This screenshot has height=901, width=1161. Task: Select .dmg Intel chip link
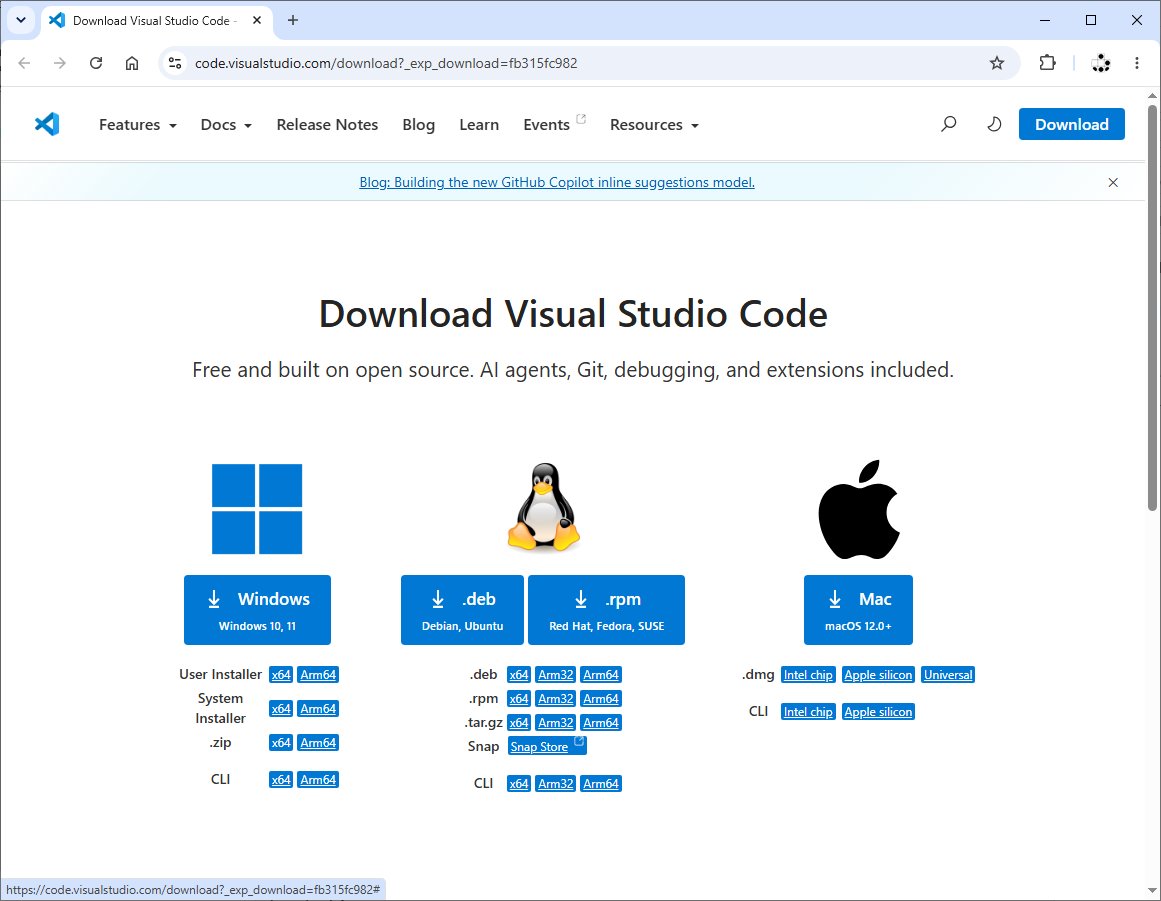point(808,674)
